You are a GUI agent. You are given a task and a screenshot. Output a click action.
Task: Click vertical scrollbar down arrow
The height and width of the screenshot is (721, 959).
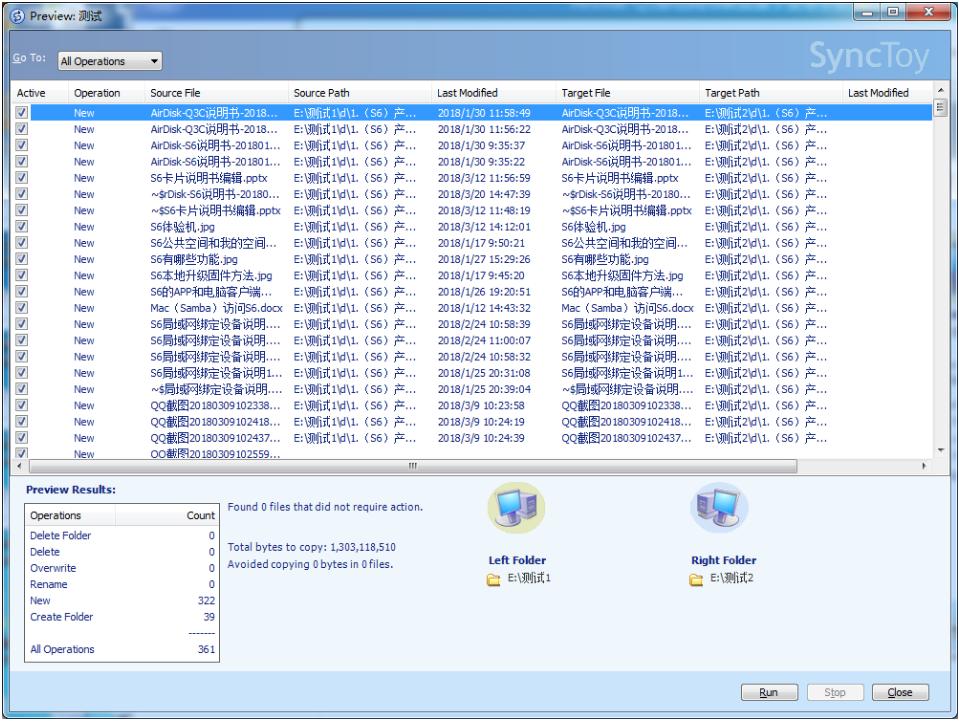point(939,451)
